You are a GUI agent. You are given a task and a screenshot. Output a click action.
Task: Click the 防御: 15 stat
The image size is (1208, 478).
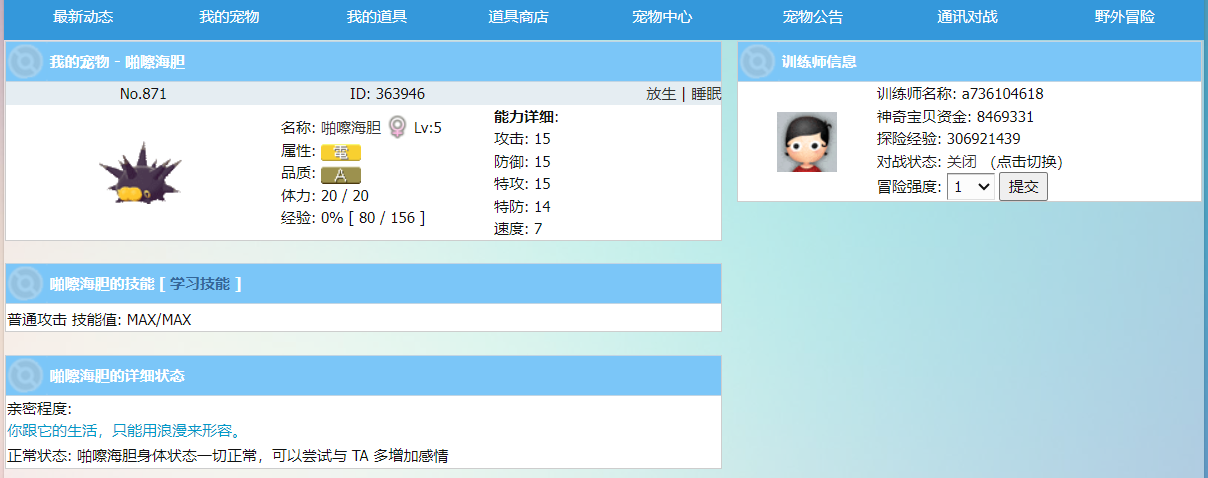pos(522,162)
